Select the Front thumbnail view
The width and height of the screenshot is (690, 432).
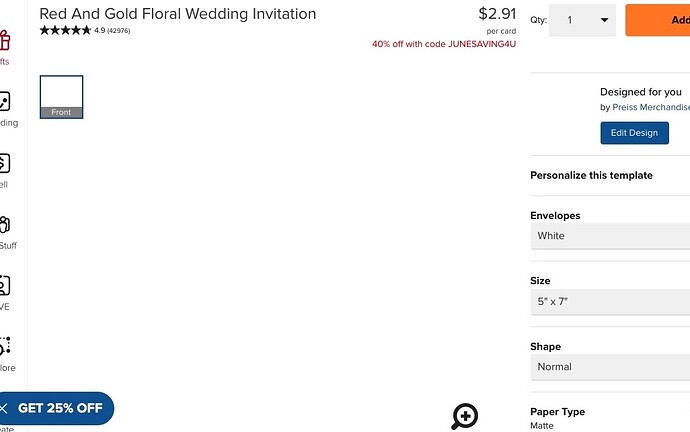(61, 97)
